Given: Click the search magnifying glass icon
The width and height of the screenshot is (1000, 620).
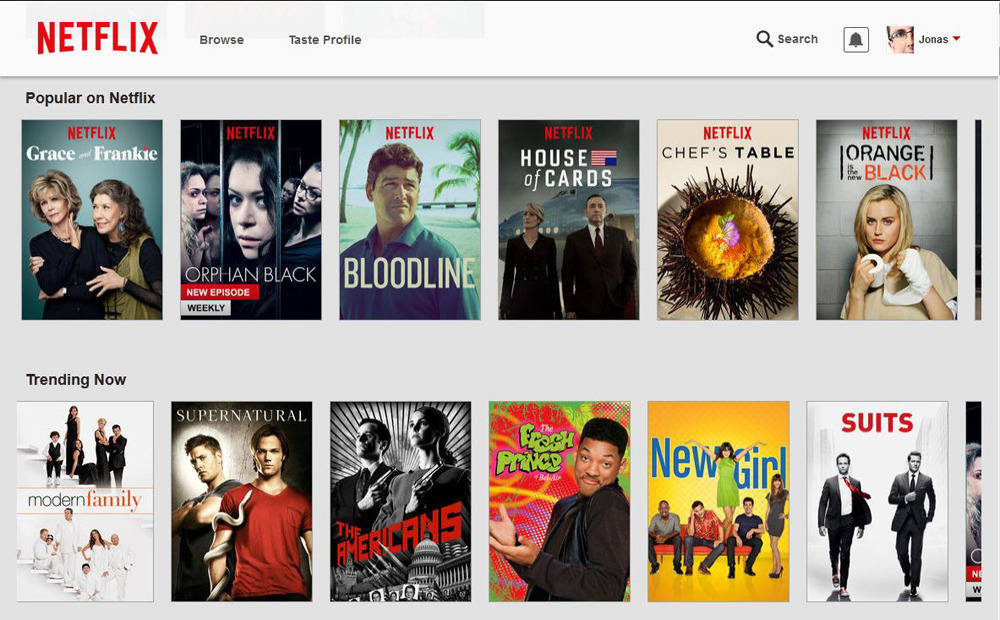Looking at the screenshot, I should click(x=764, y=39).
